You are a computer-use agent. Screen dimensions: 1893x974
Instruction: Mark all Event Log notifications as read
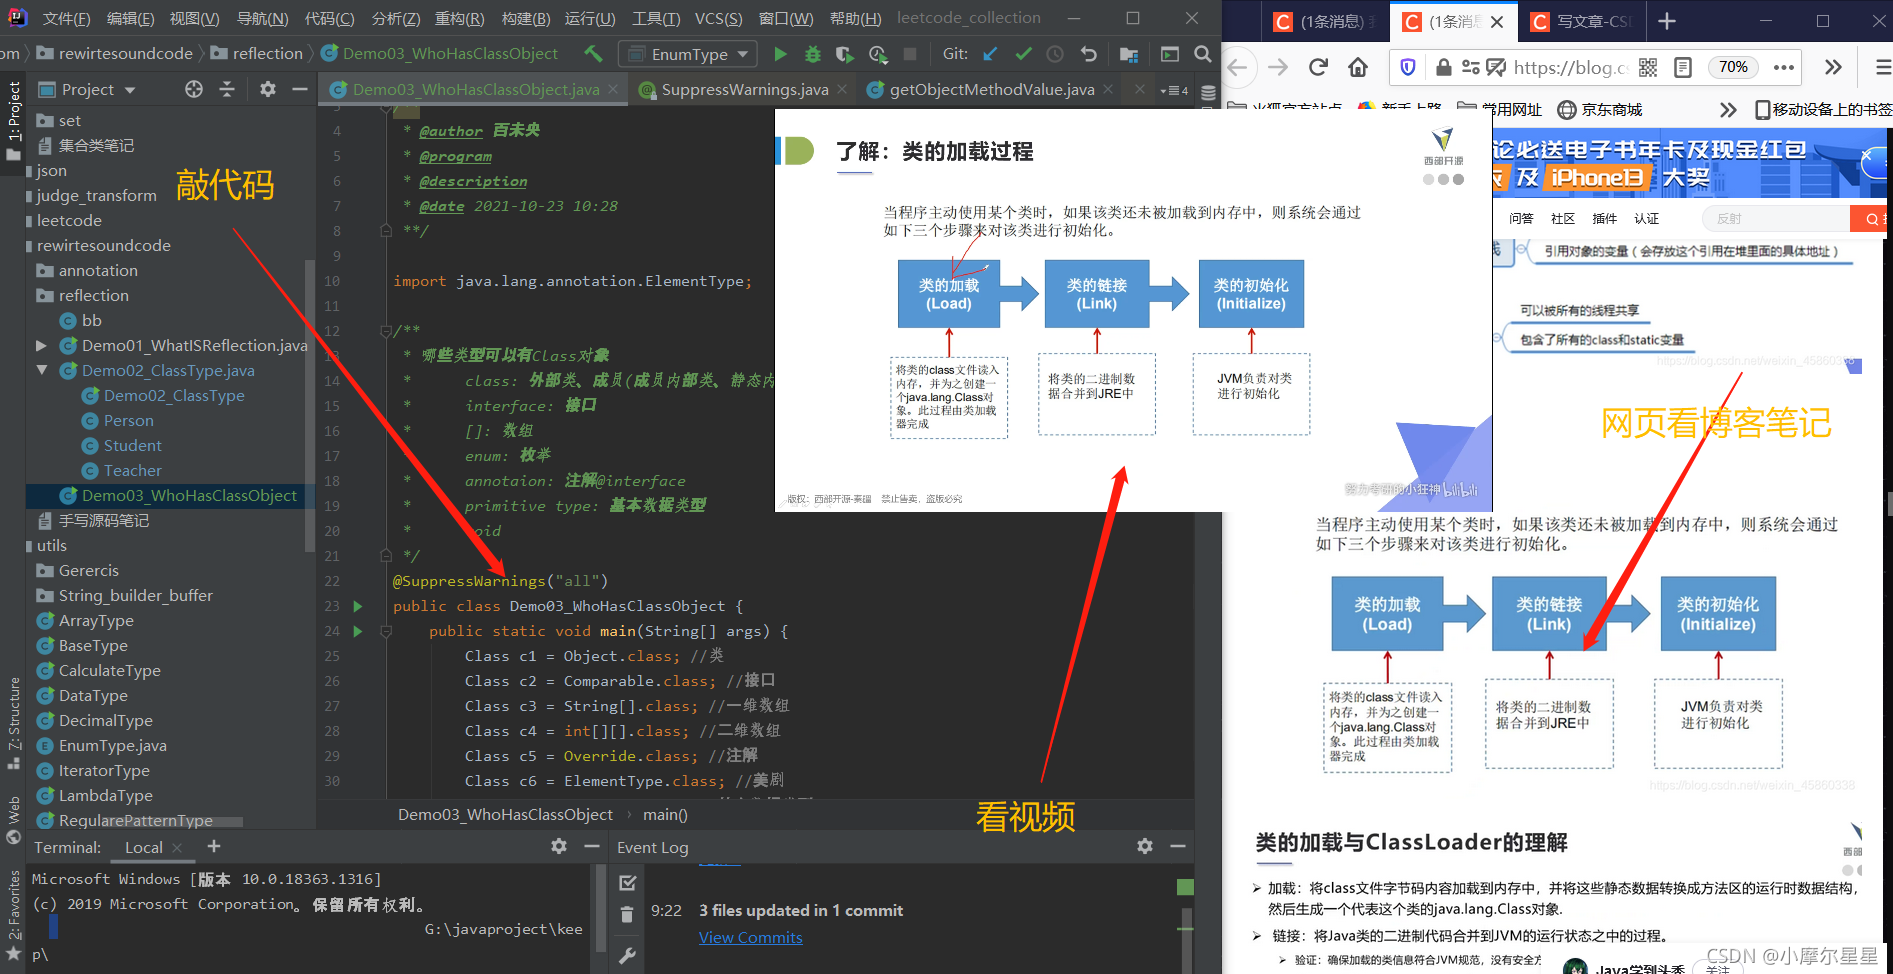tap(628, 882)
